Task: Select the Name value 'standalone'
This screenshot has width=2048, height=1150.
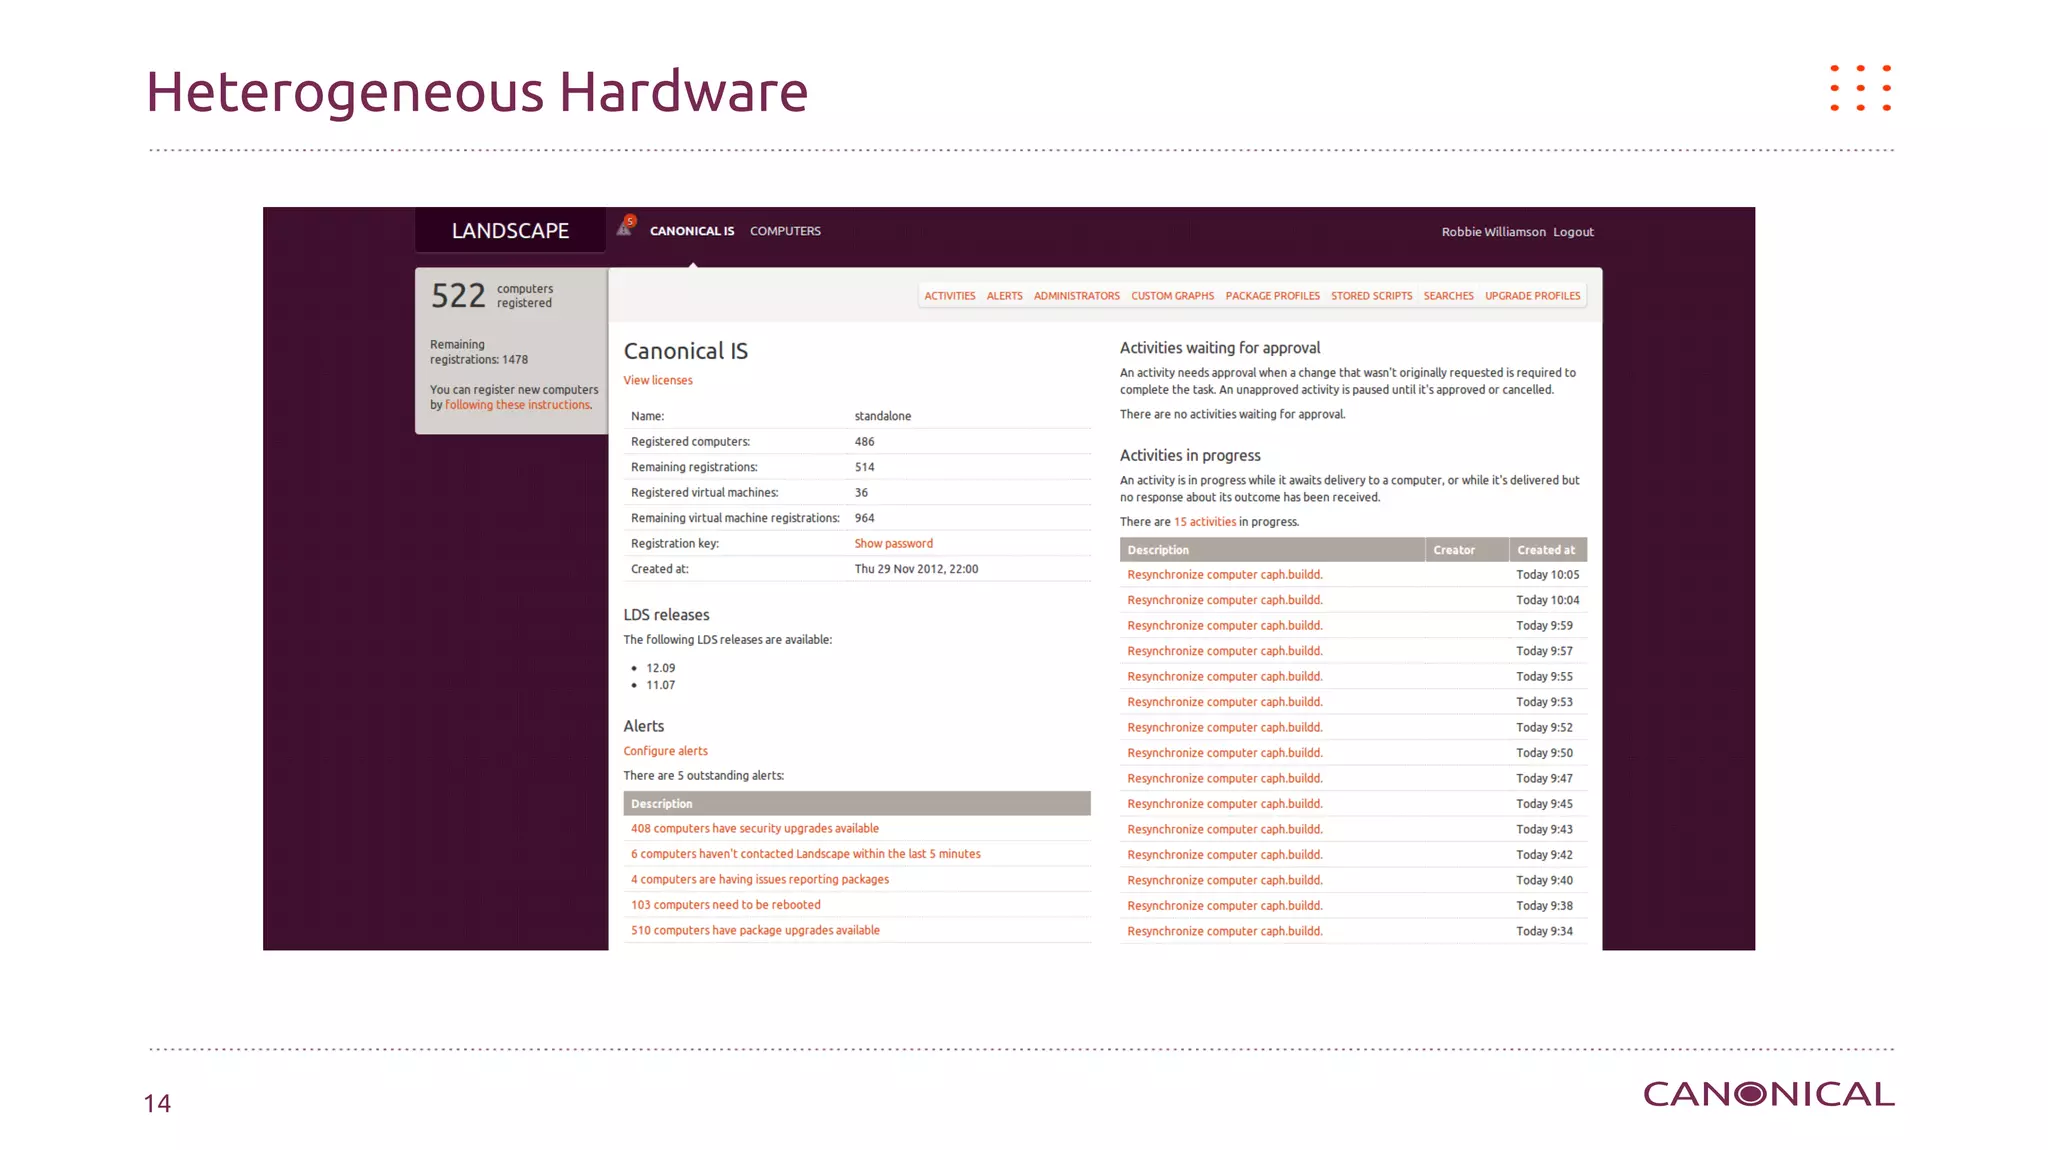Action: point(883,416)
